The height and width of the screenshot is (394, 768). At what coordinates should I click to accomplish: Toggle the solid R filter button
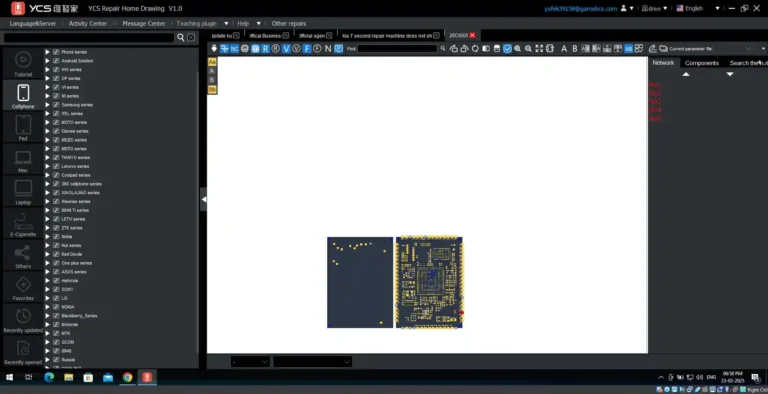265,49
